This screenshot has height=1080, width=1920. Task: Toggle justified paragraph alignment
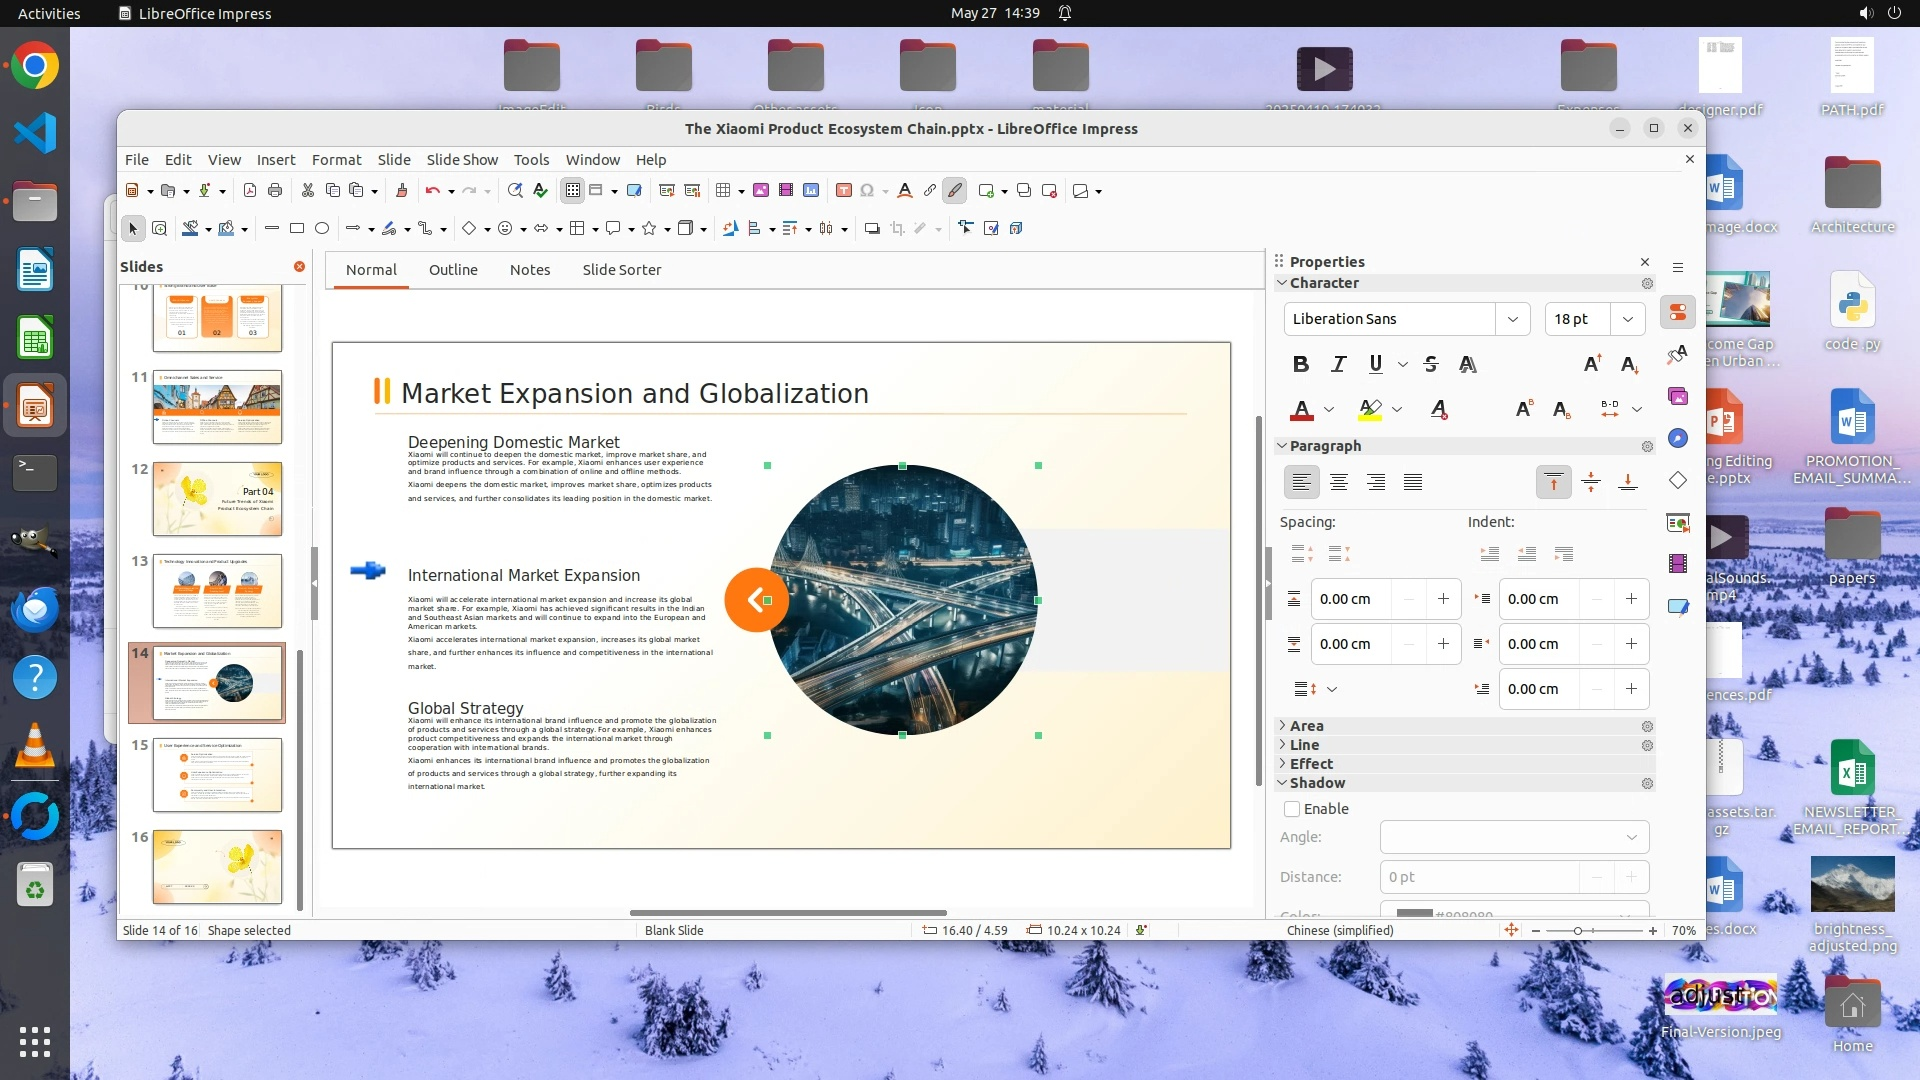coord(1412,483)
